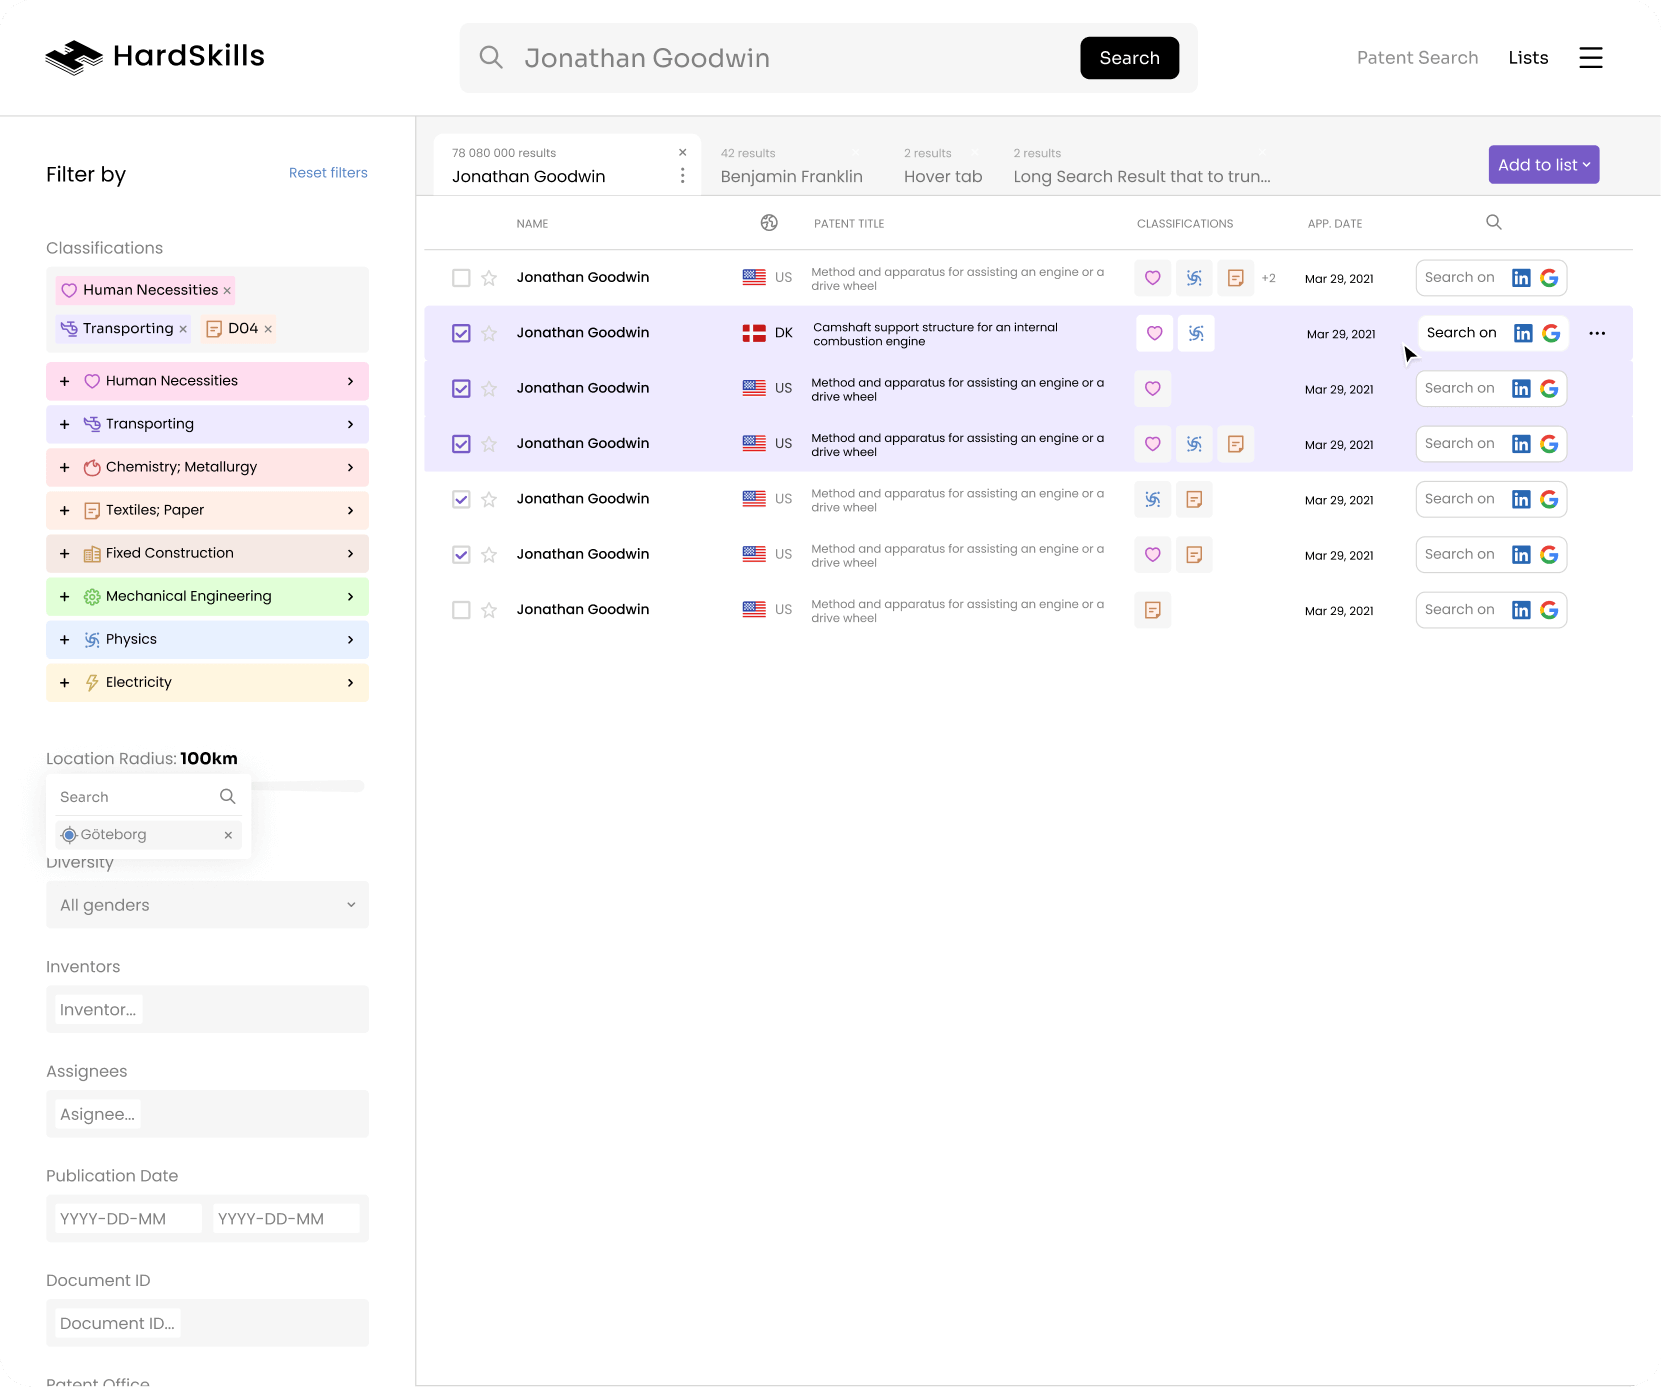The image size is (1661, 1387).
Task: Remove the D04 classification chip
Action: [268, 329]
